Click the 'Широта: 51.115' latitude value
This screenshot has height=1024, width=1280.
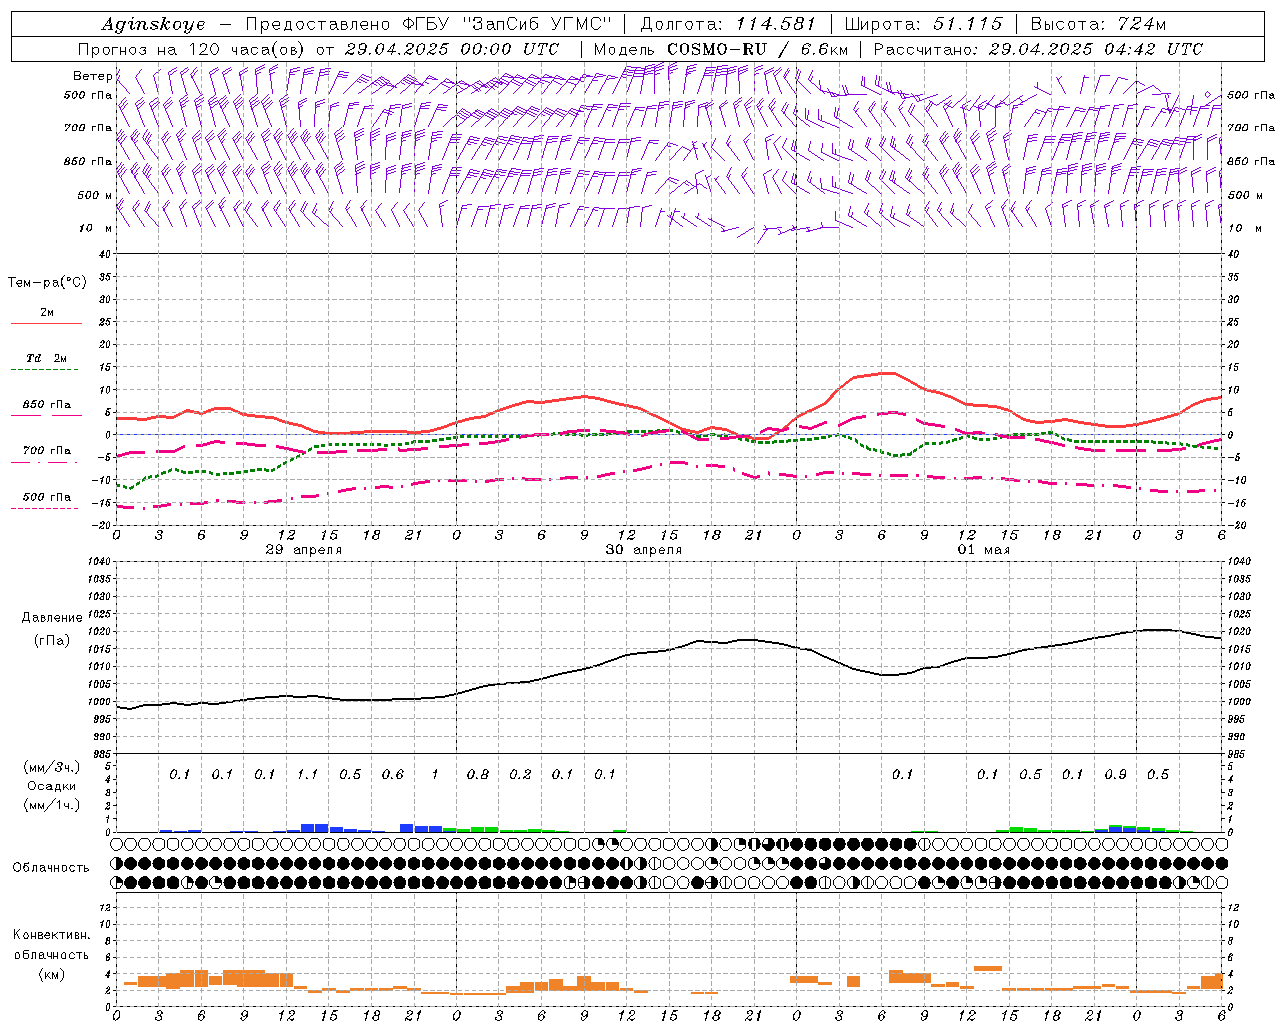[923, 24]
